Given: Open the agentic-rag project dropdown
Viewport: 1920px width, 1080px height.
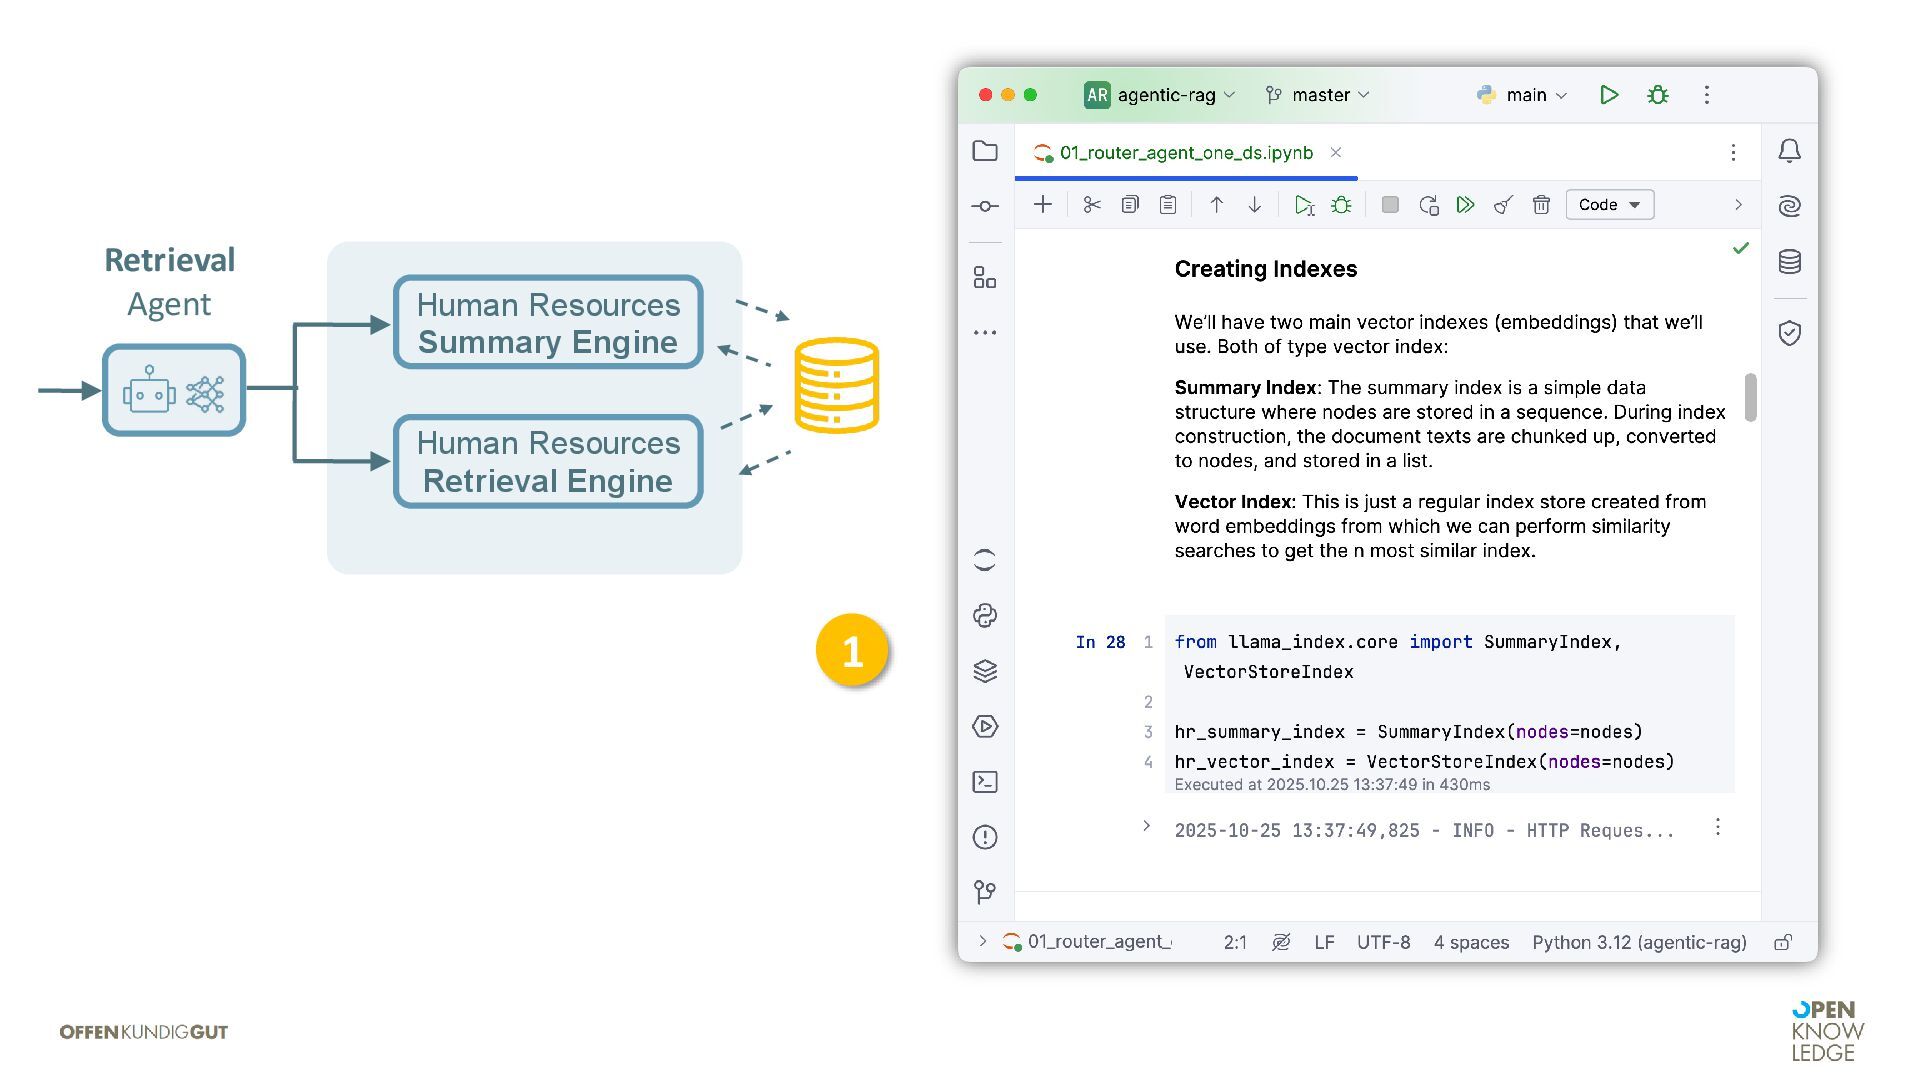Looking at the screenshot, I should 1161,95.
